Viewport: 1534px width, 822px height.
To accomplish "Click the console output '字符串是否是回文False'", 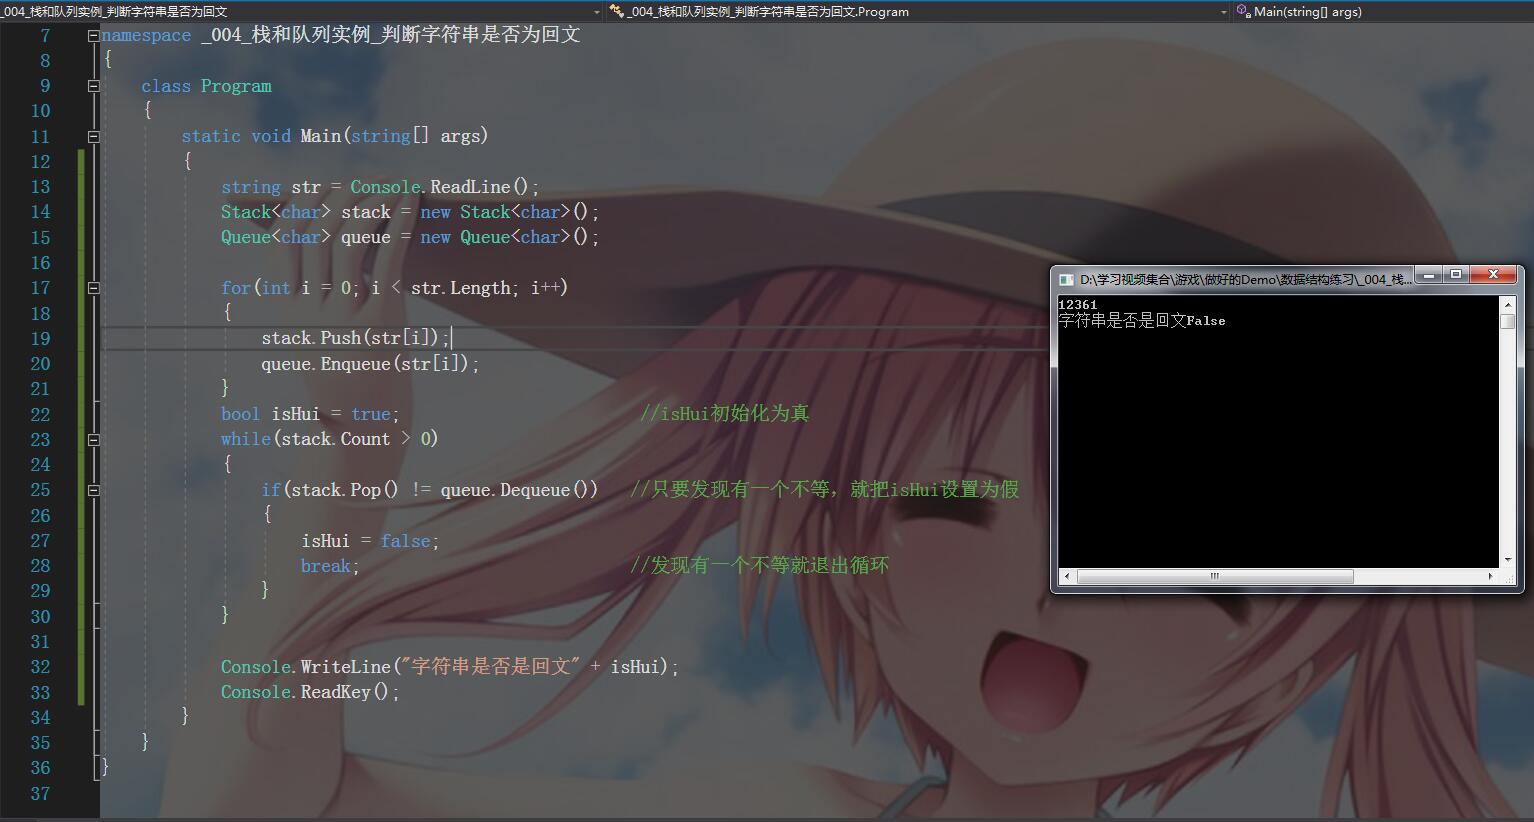I will 1142,321.
